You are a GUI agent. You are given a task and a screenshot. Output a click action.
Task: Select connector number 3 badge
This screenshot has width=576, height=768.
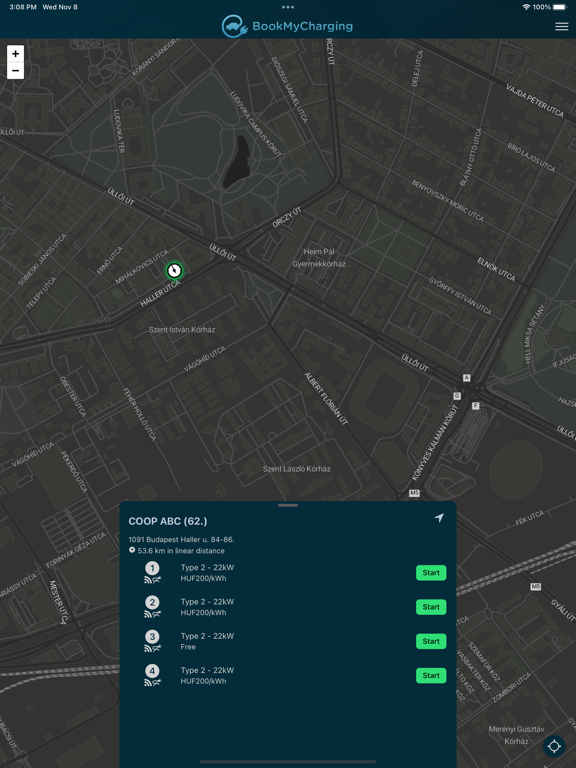tap(152, 637)
